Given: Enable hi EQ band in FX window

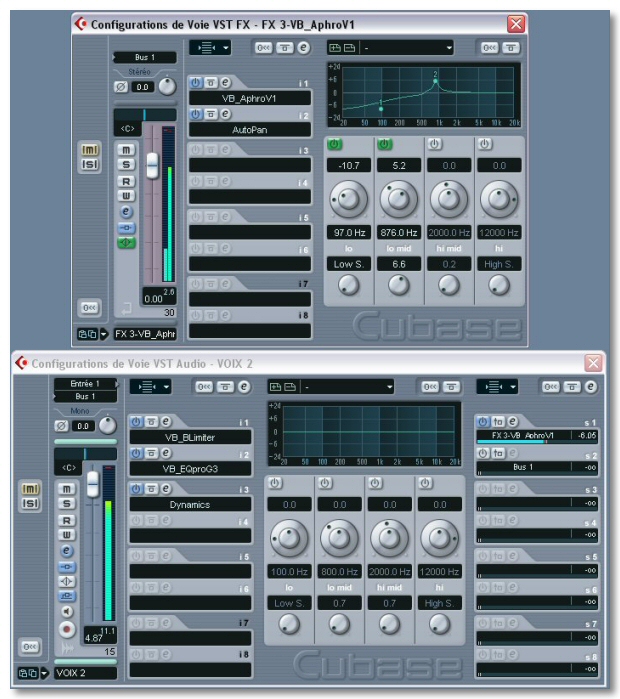Looking at the screenshot, I should [x=485, y=144].
